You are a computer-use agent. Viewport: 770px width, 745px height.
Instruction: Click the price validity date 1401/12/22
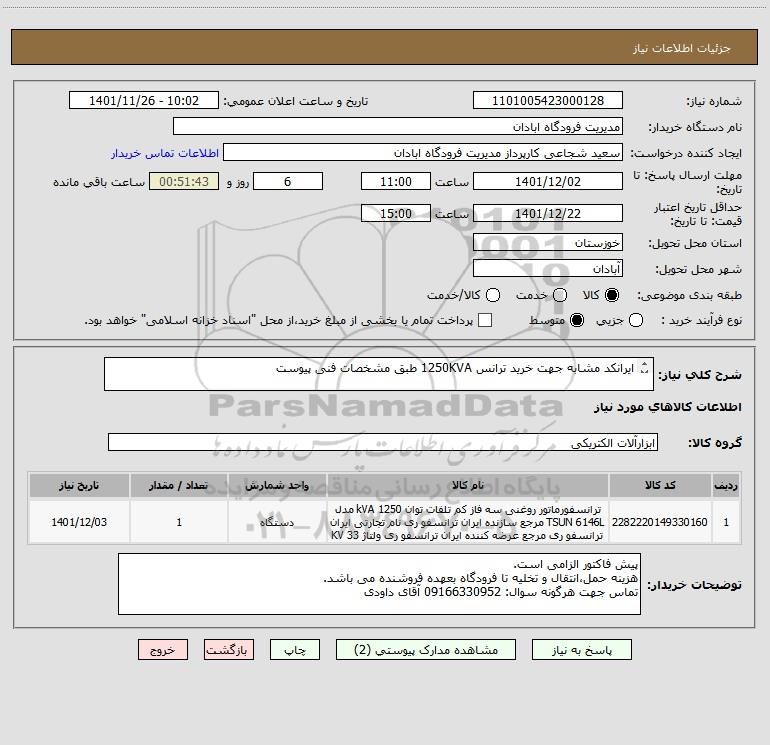pos(548,213)
